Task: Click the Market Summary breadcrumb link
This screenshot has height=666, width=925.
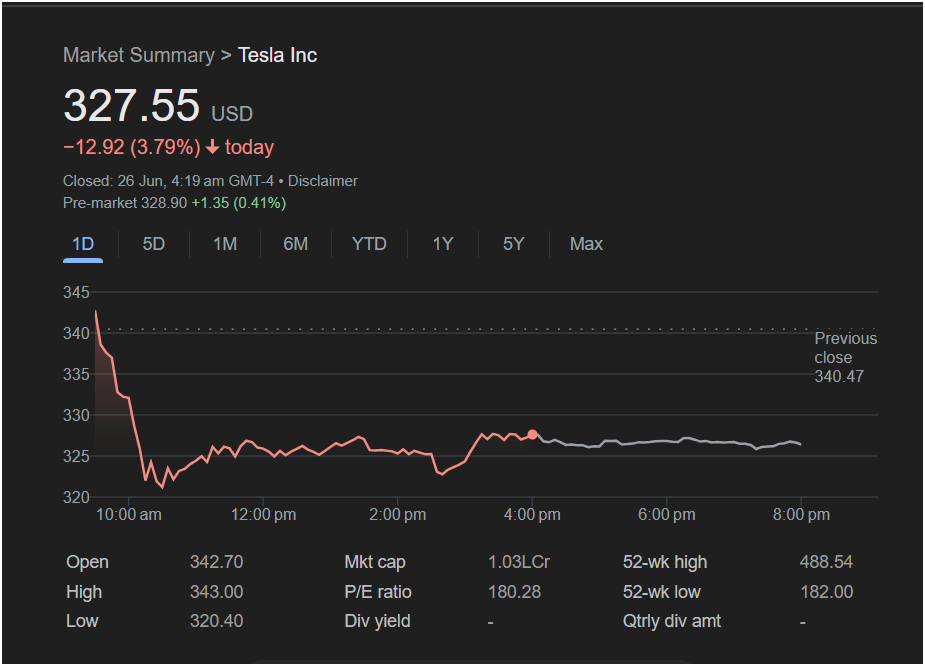Action: pos(138,55)
